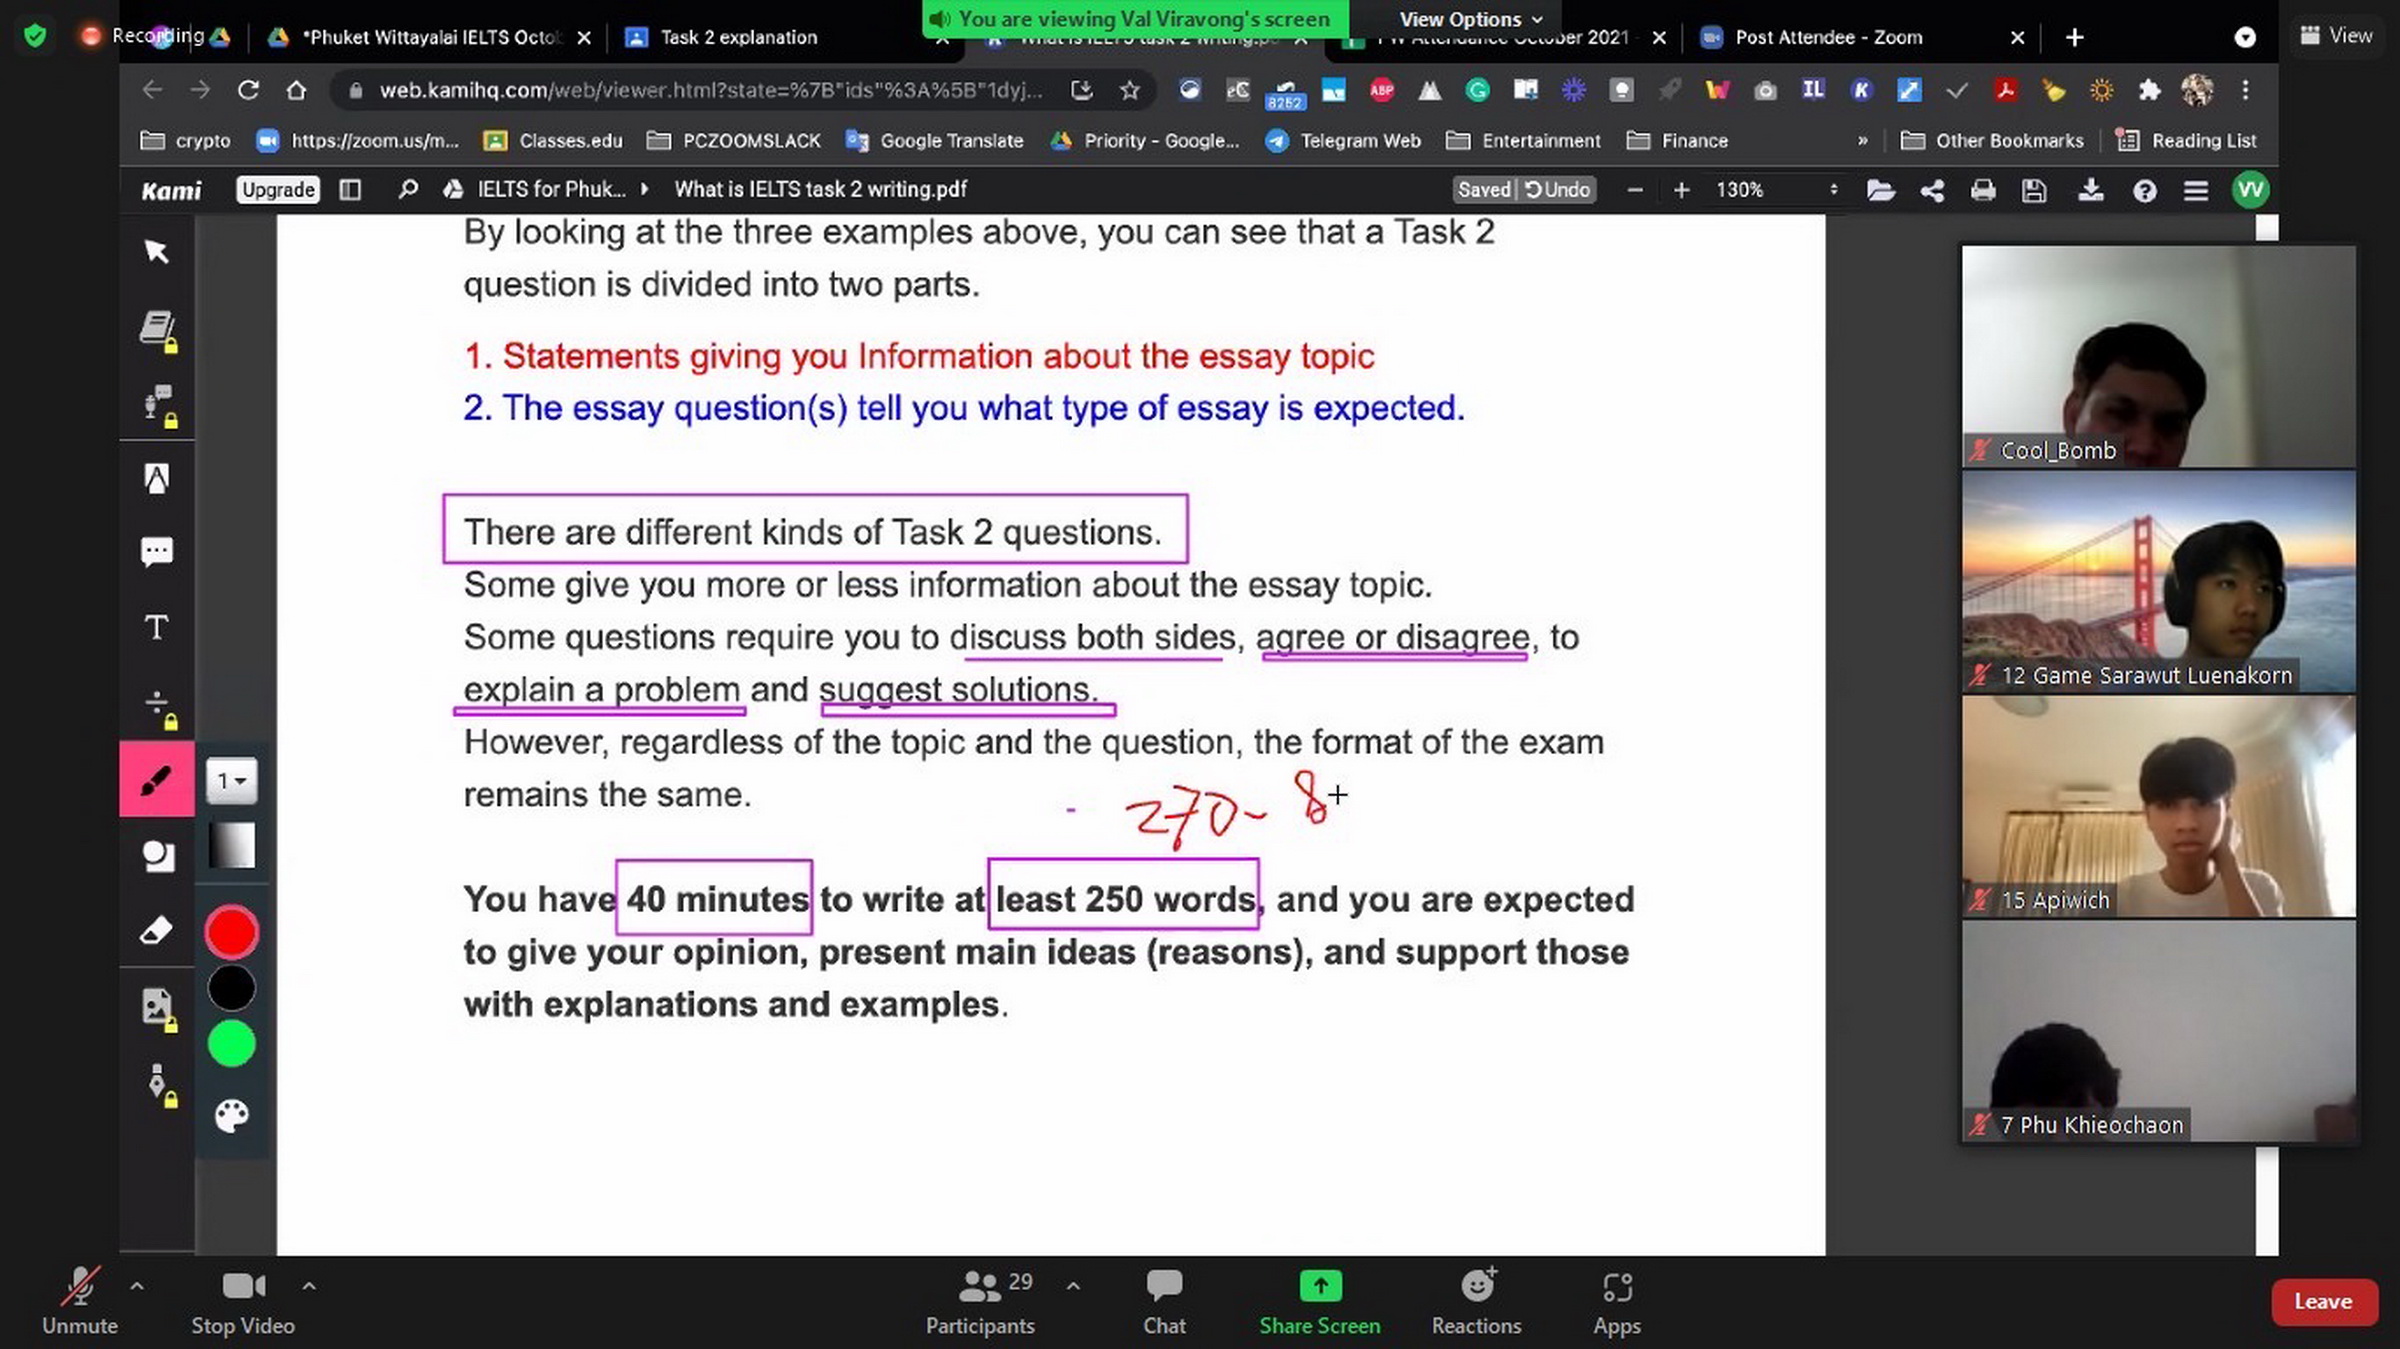This screenshot has width=2400, height=1349.
Task: Select the Kami shapes tool
Action: (x=157, y=856)
